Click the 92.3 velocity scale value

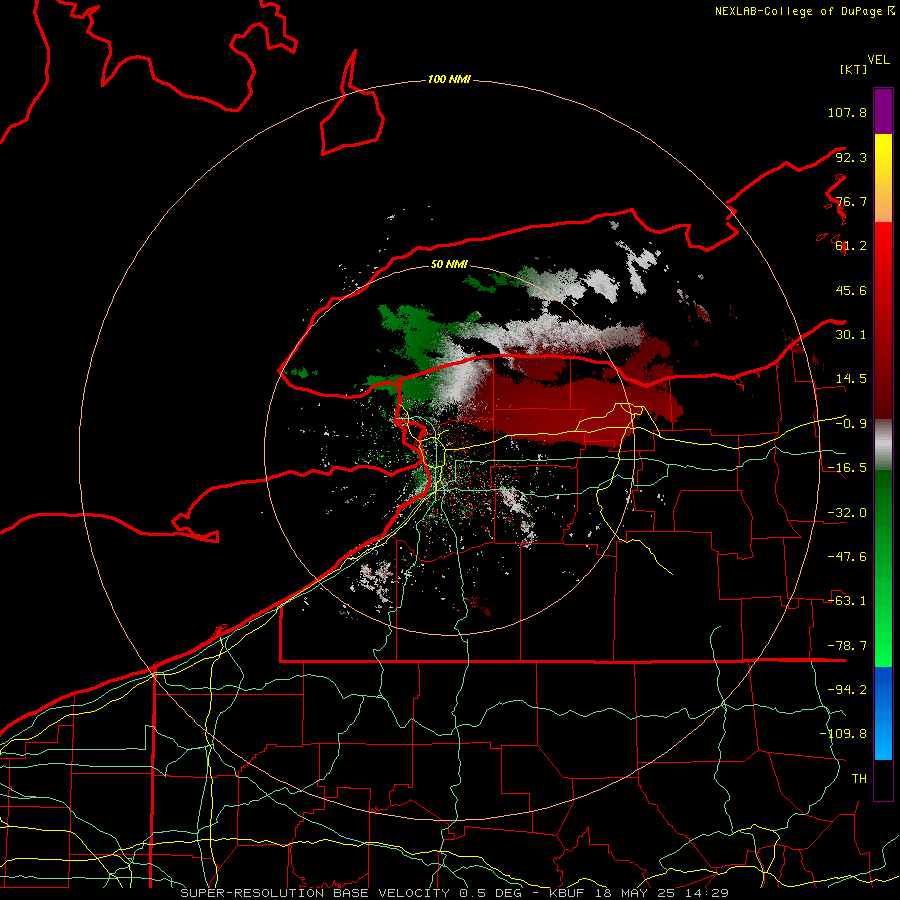(851, 157)
